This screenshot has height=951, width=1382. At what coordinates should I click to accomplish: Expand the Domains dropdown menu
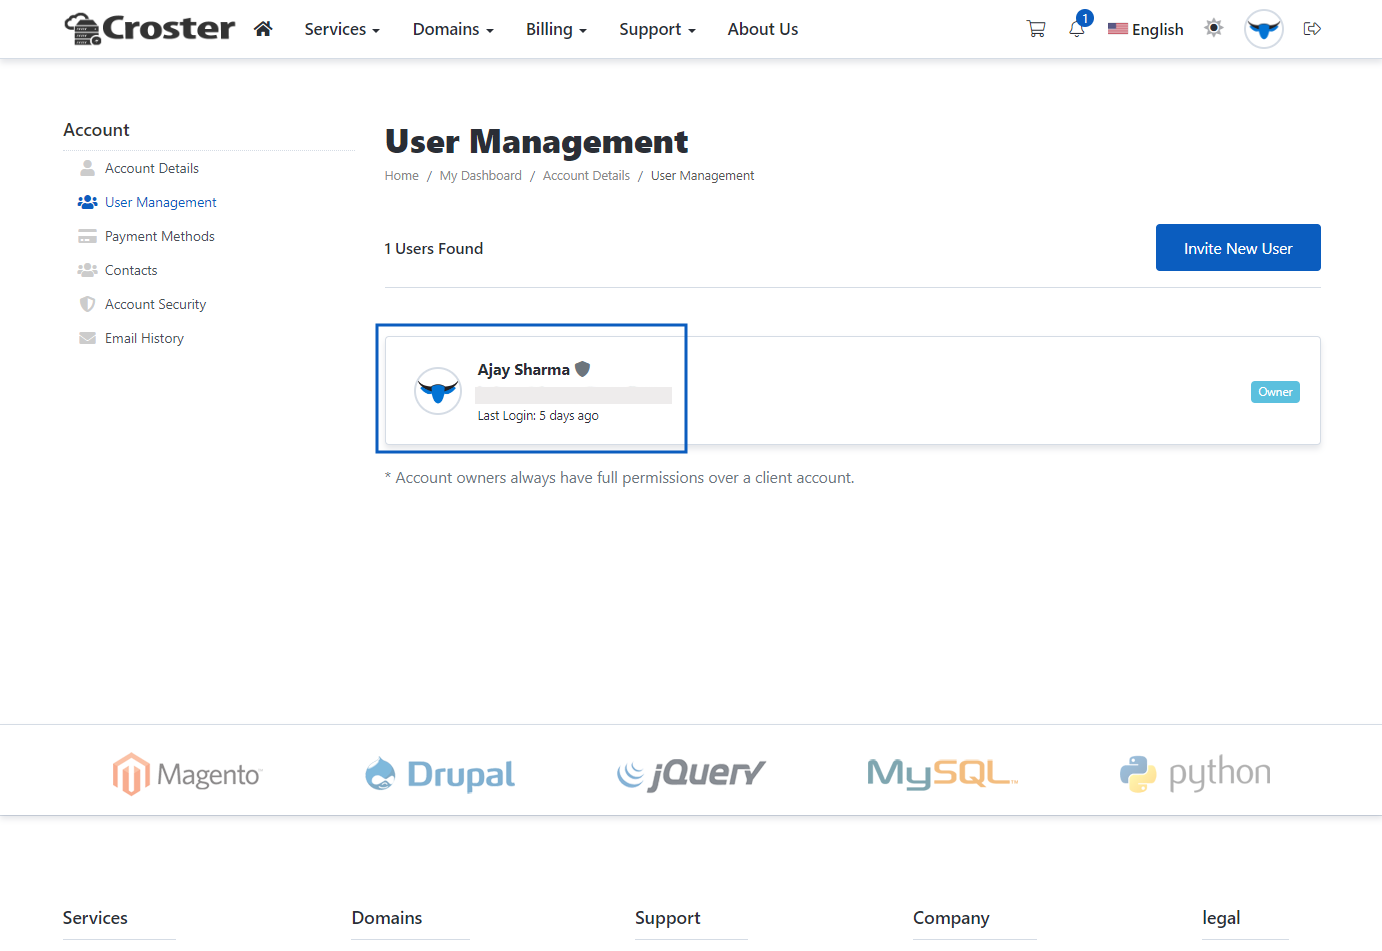pos(453,29)
